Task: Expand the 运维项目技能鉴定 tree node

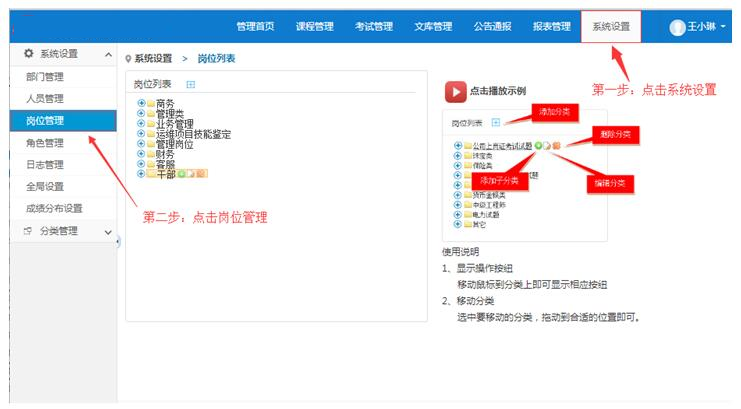Action: point(141,133)
